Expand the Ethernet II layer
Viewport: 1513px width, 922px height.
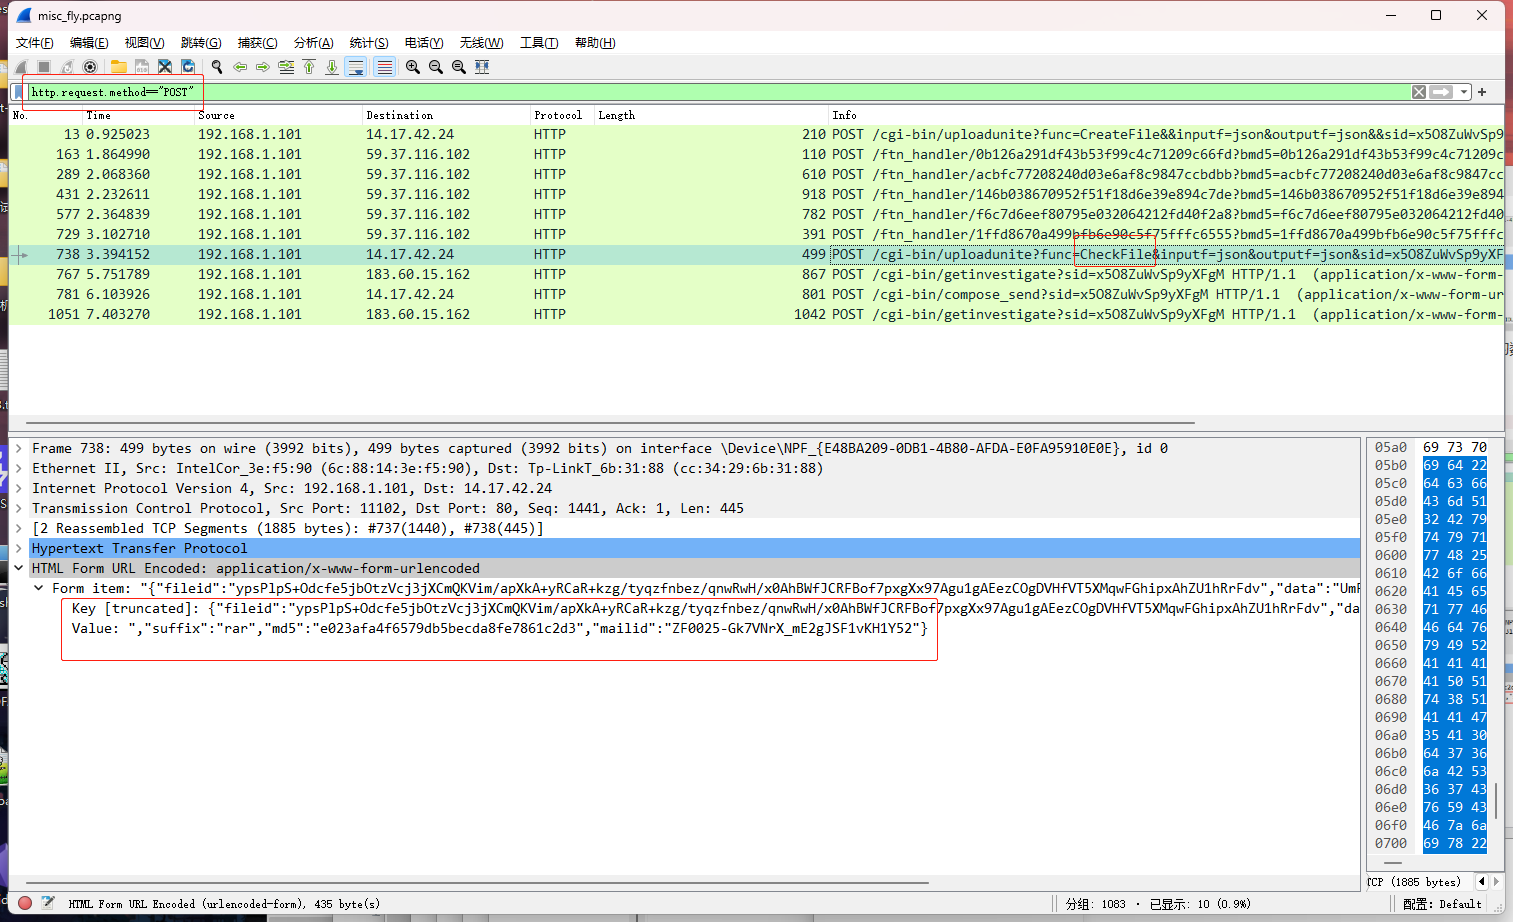pos(19,468)
